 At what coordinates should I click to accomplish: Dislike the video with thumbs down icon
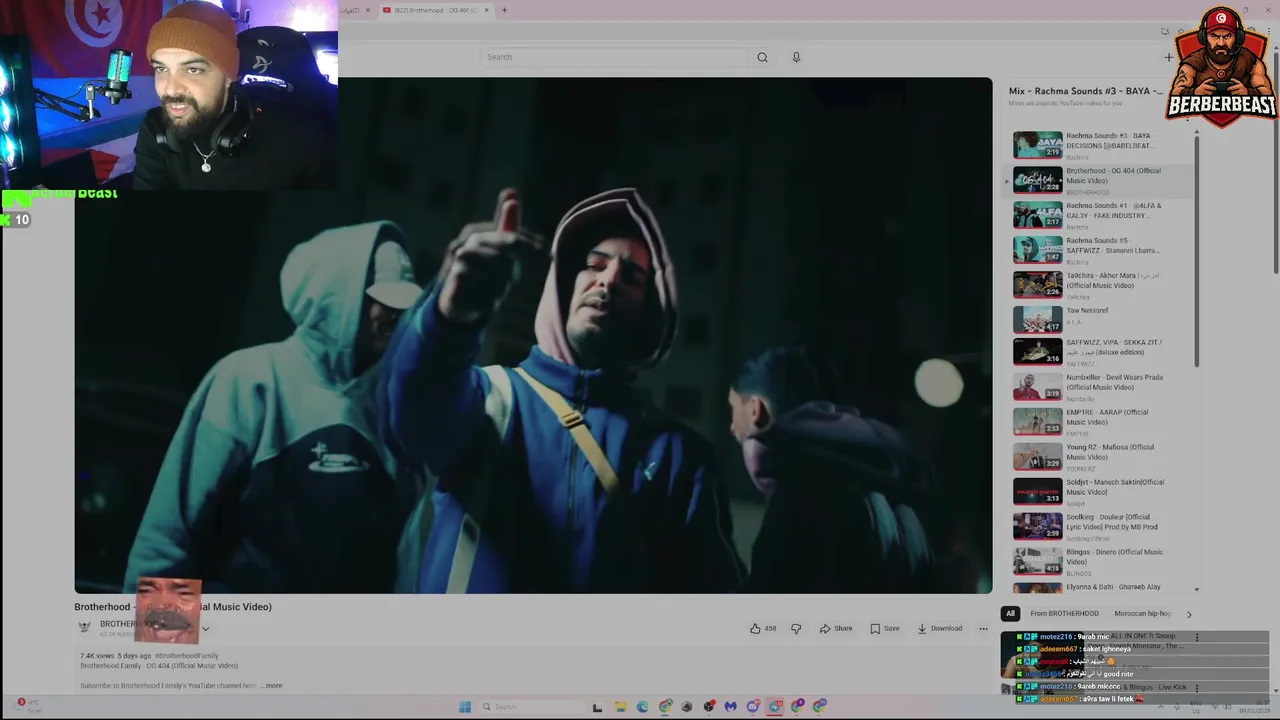pyautogui.click(x=796, y=628)
